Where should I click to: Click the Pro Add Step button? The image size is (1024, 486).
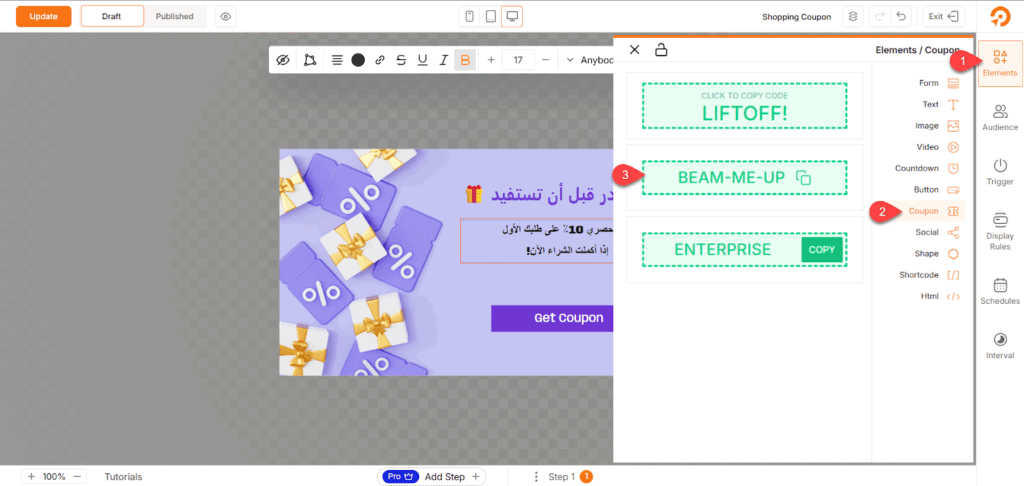pos(432,477)
